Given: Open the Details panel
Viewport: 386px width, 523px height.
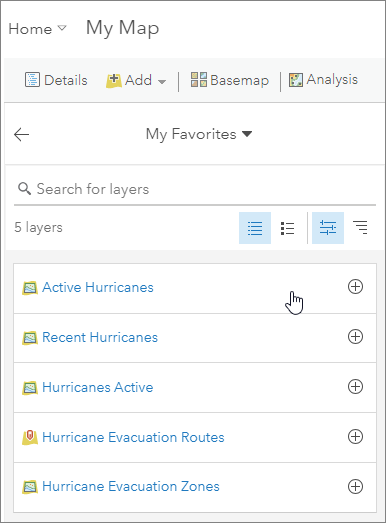Looking at the screenshot, I should pos(56,80).
